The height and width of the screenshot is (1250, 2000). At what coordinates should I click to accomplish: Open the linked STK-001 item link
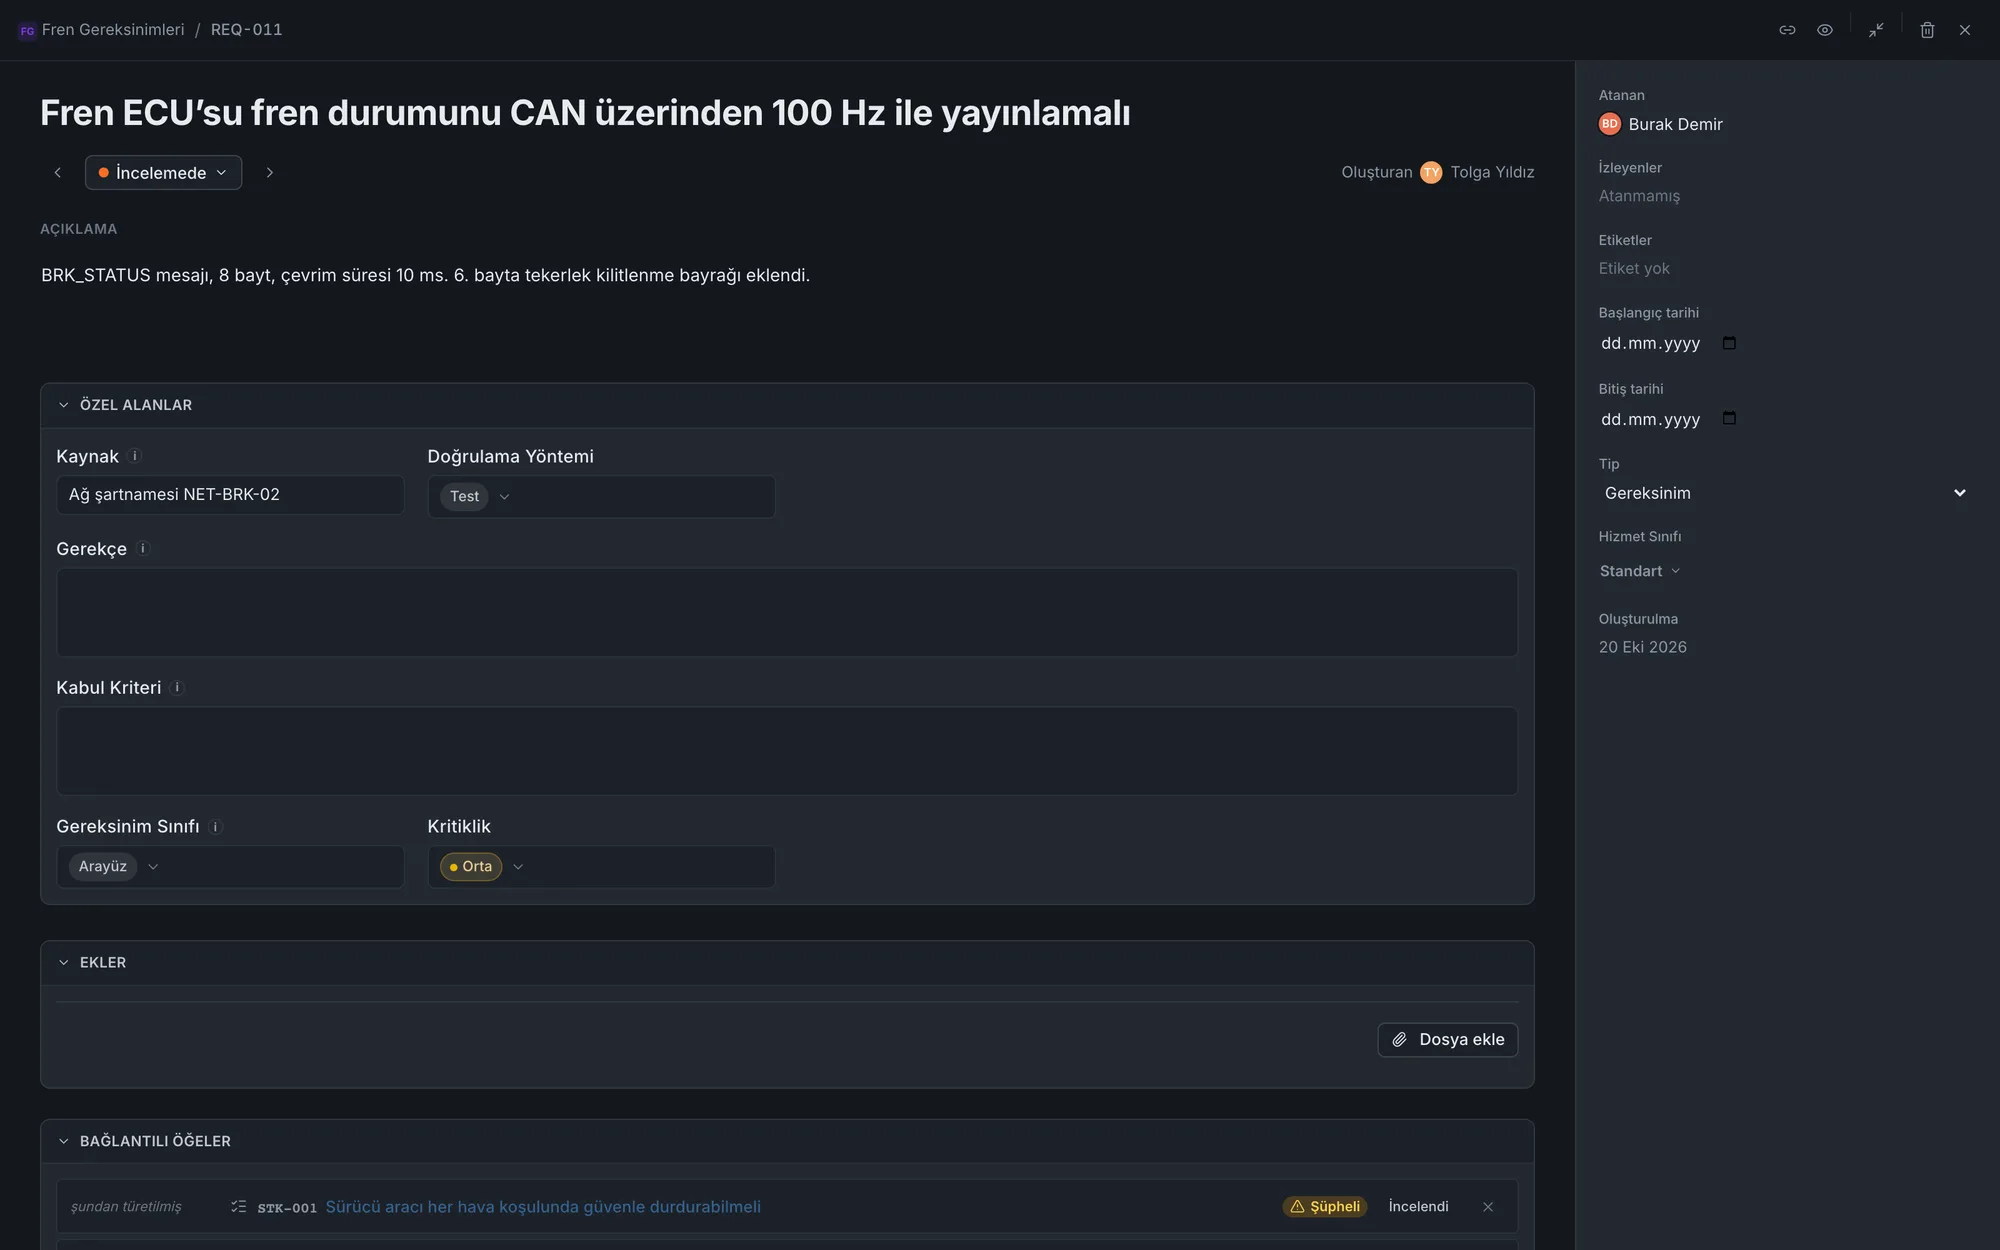click(543, 1207)
